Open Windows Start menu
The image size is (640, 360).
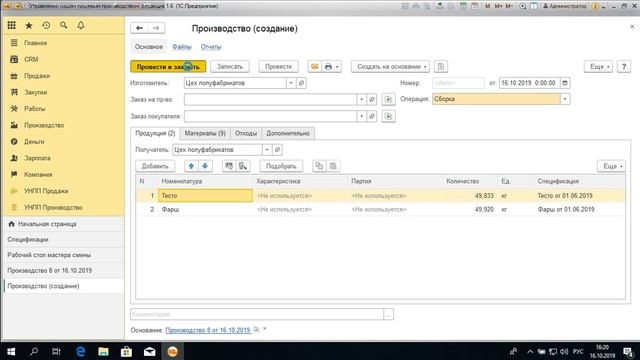point(11,351)
